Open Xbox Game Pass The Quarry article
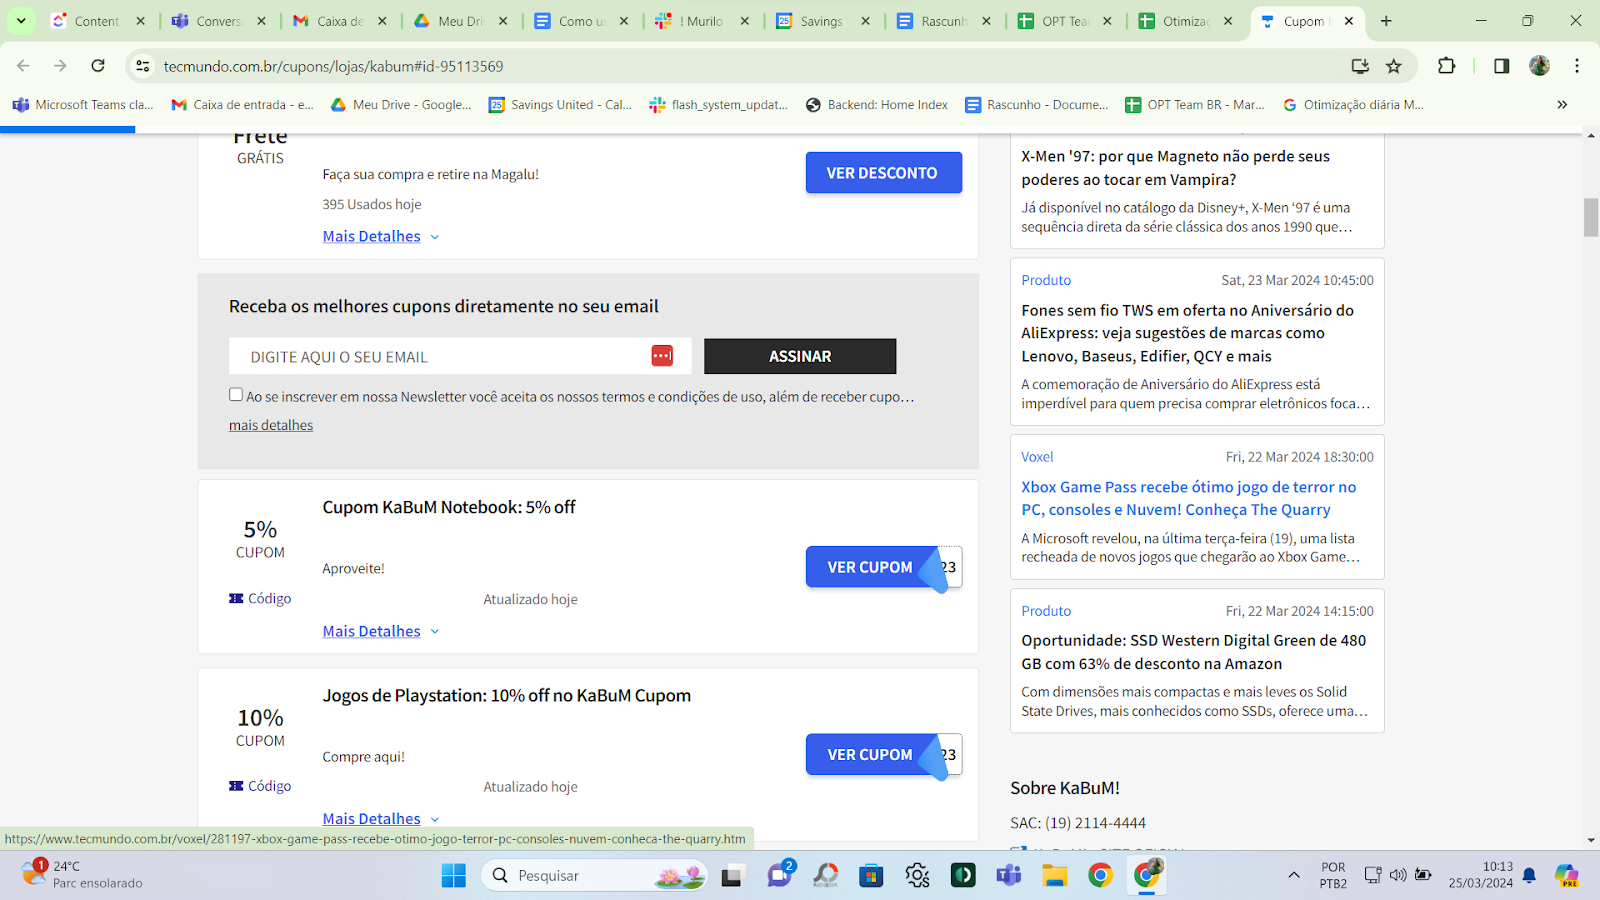Image resolution: width=1600 pixels, height=900 pixels. coord(1189,498)
